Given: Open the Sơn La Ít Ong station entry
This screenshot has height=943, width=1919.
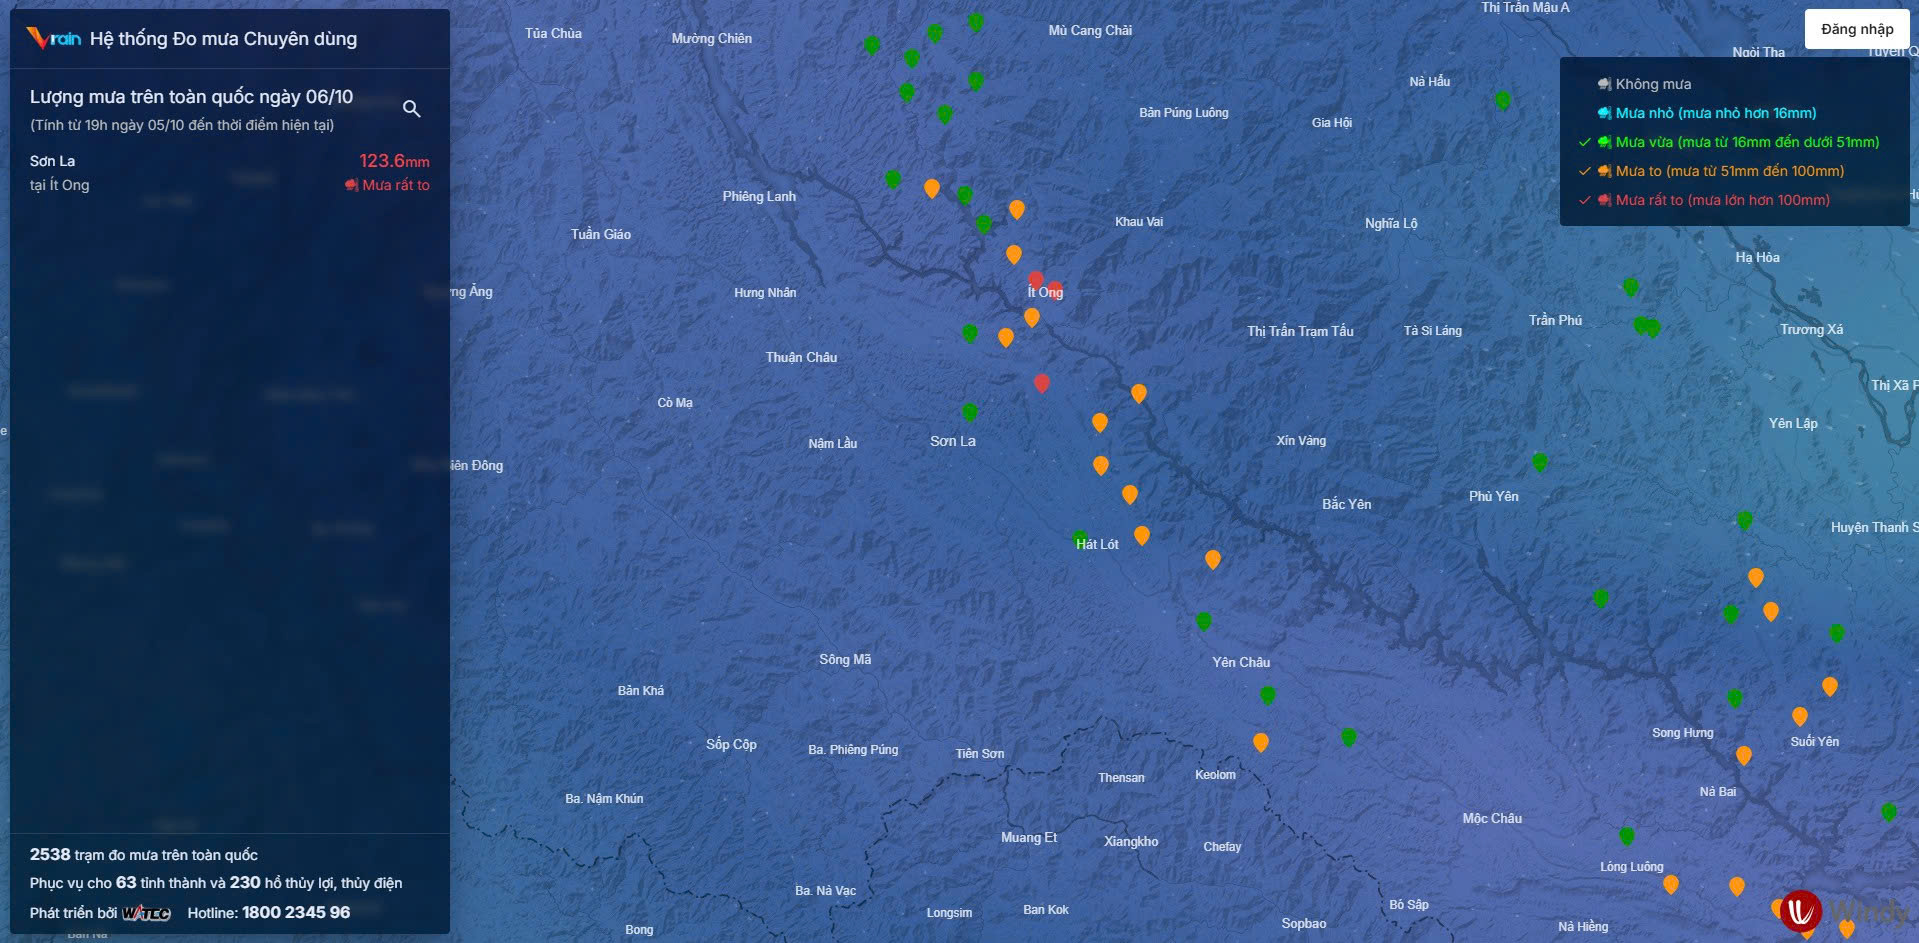Looking at the screenshot, I should [229, 172].
